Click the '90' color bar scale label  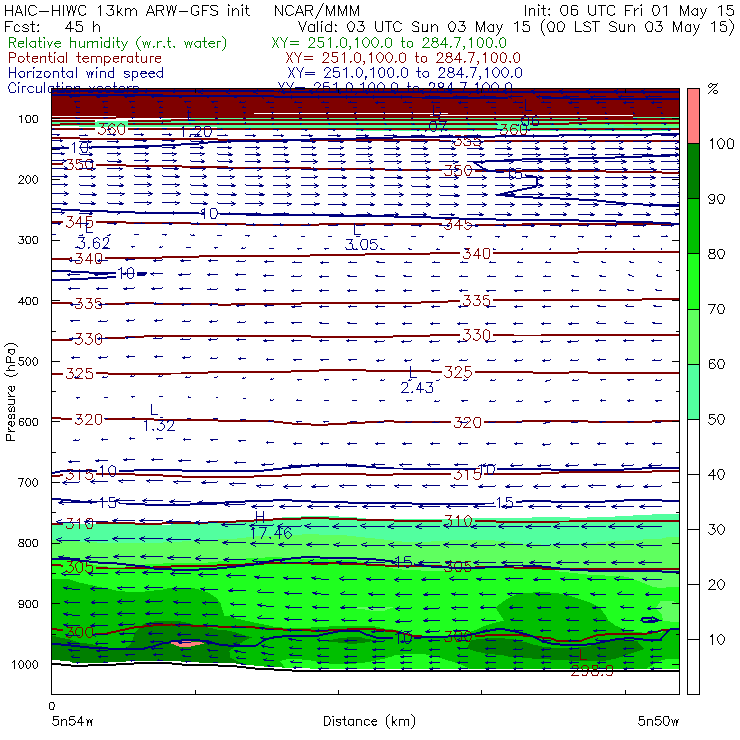[716, 199]
